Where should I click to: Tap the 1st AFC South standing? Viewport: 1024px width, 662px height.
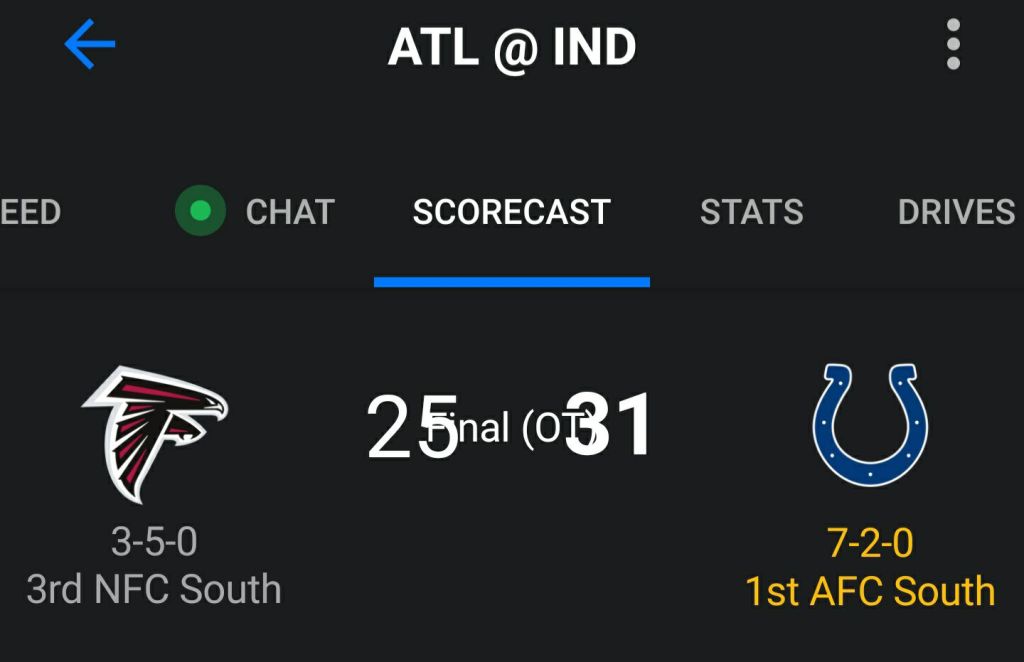[870, 591]
